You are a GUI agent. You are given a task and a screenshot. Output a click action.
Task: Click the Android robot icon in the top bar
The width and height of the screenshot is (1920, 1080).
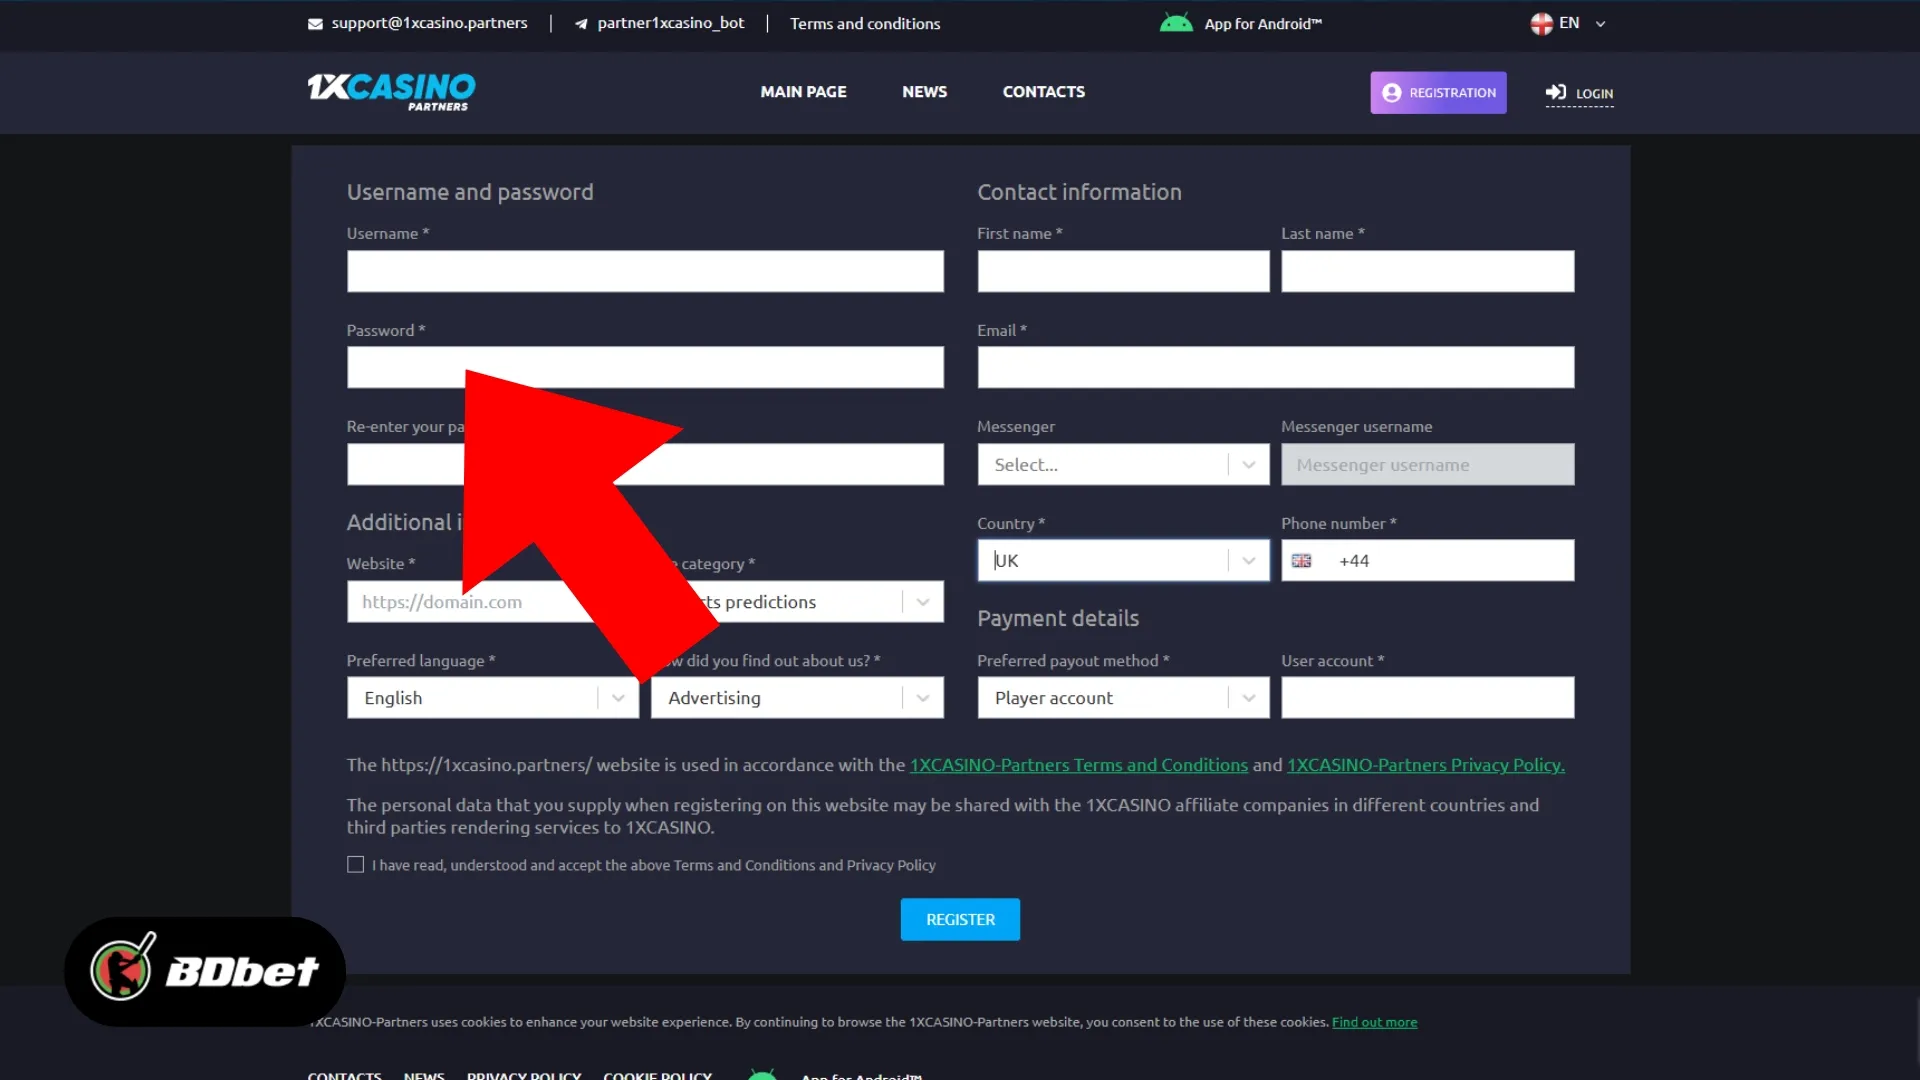[x=1176, y=23]
